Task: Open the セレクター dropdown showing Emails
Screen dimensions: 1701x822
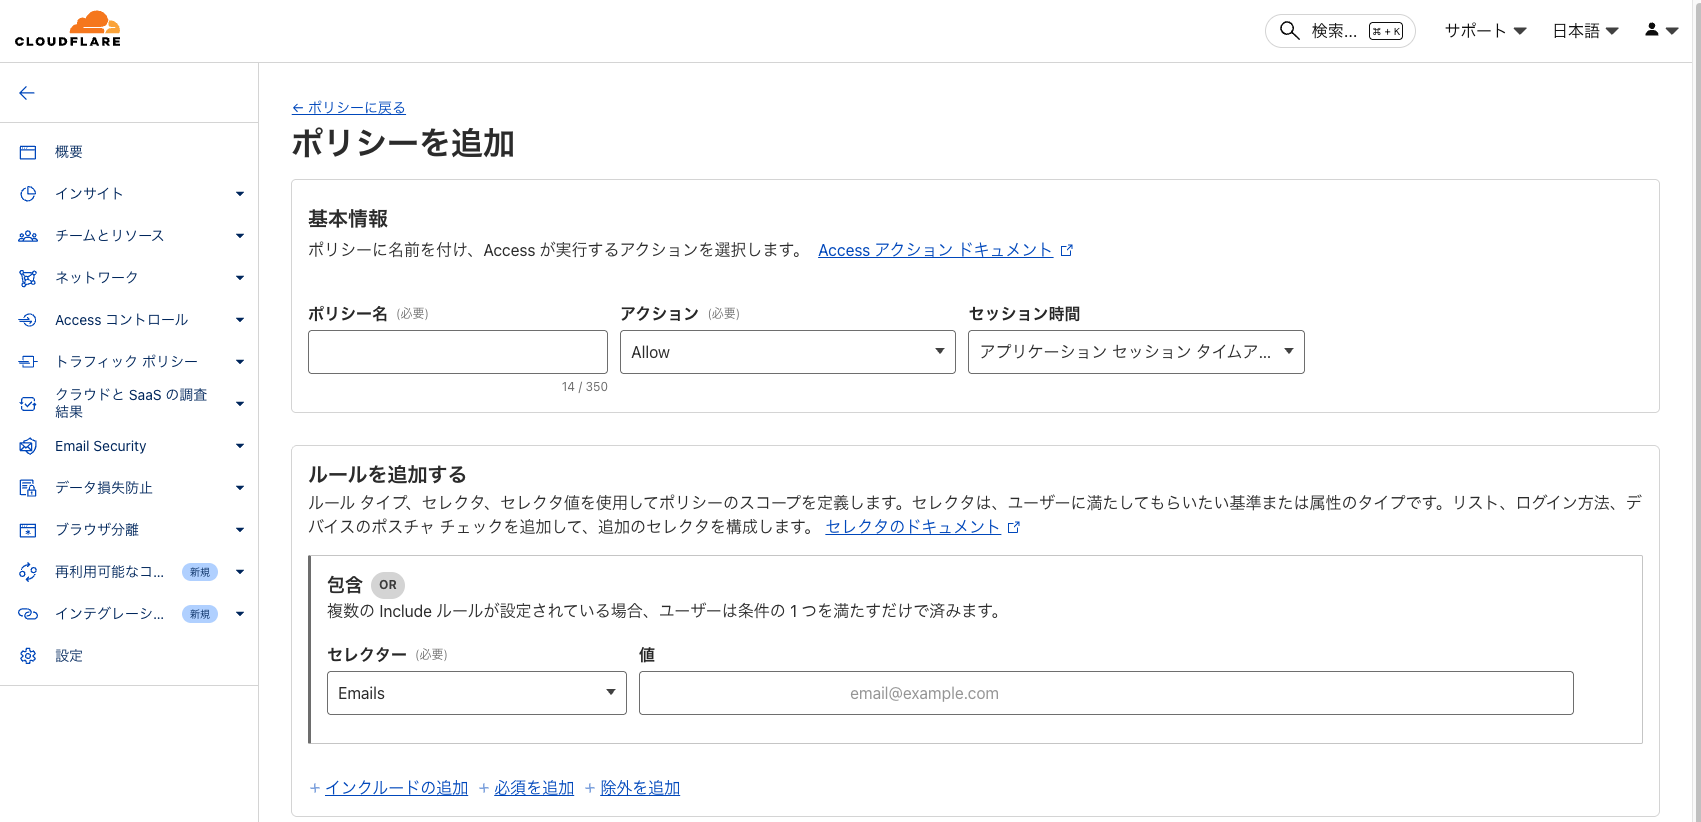Action: 477,693
